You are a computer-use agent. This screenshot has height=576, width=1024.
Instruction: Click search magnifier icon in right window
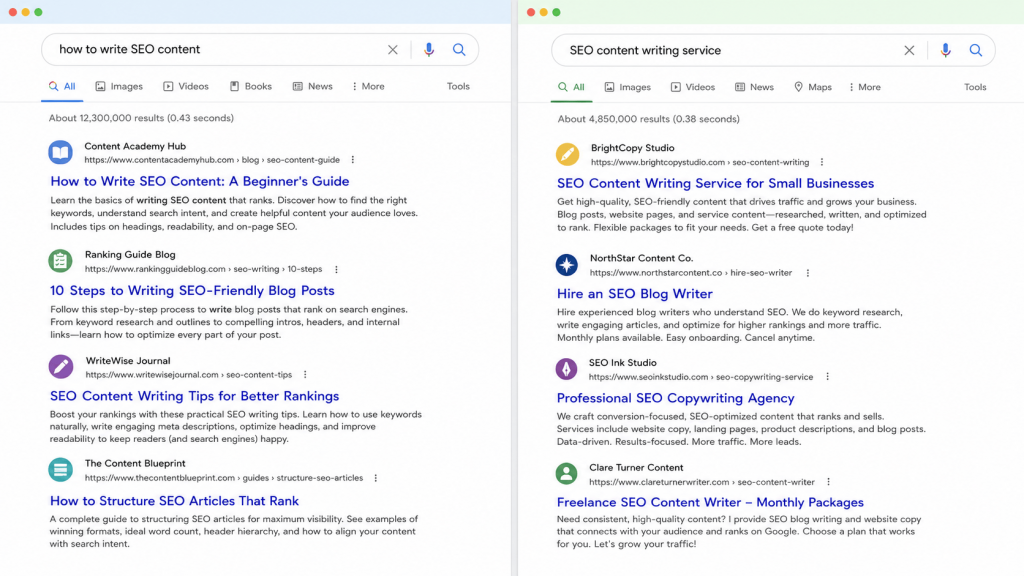tap(976, 50)
